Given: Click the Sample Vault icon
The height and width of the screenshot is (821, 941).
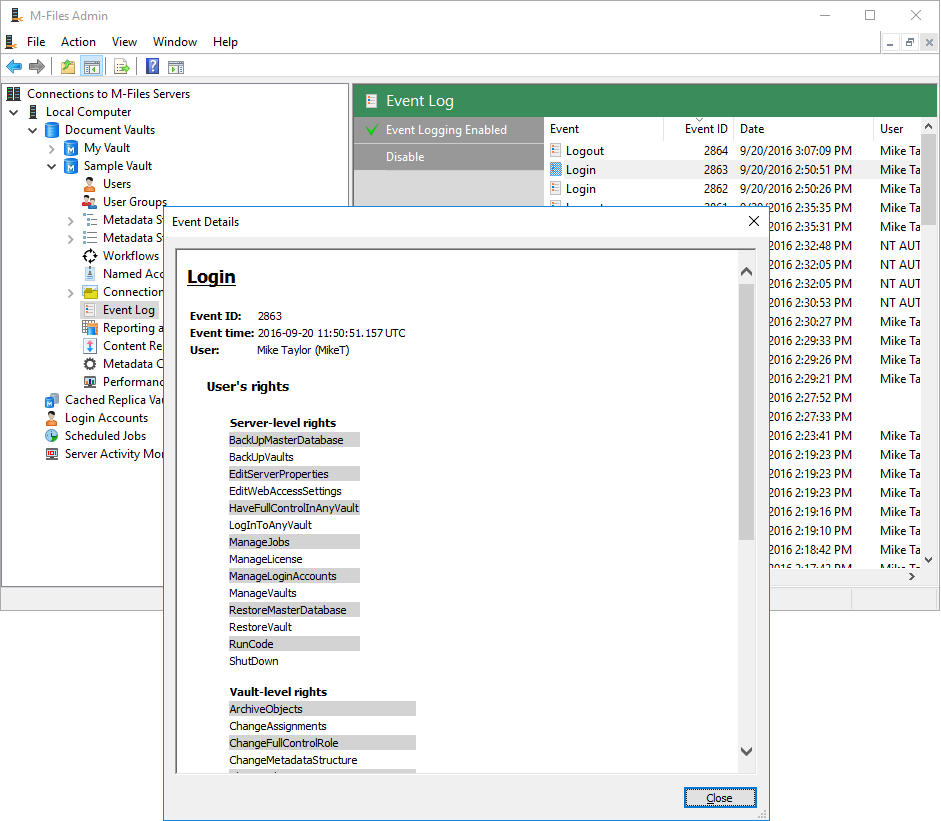Looking at the screenshot, I should click(71, 166).
